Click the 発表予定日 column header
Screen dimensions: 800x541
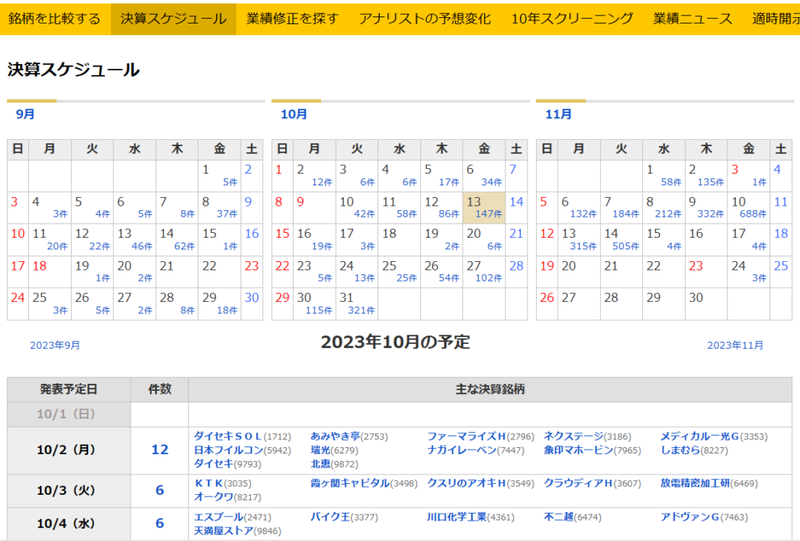click(69, 389)
